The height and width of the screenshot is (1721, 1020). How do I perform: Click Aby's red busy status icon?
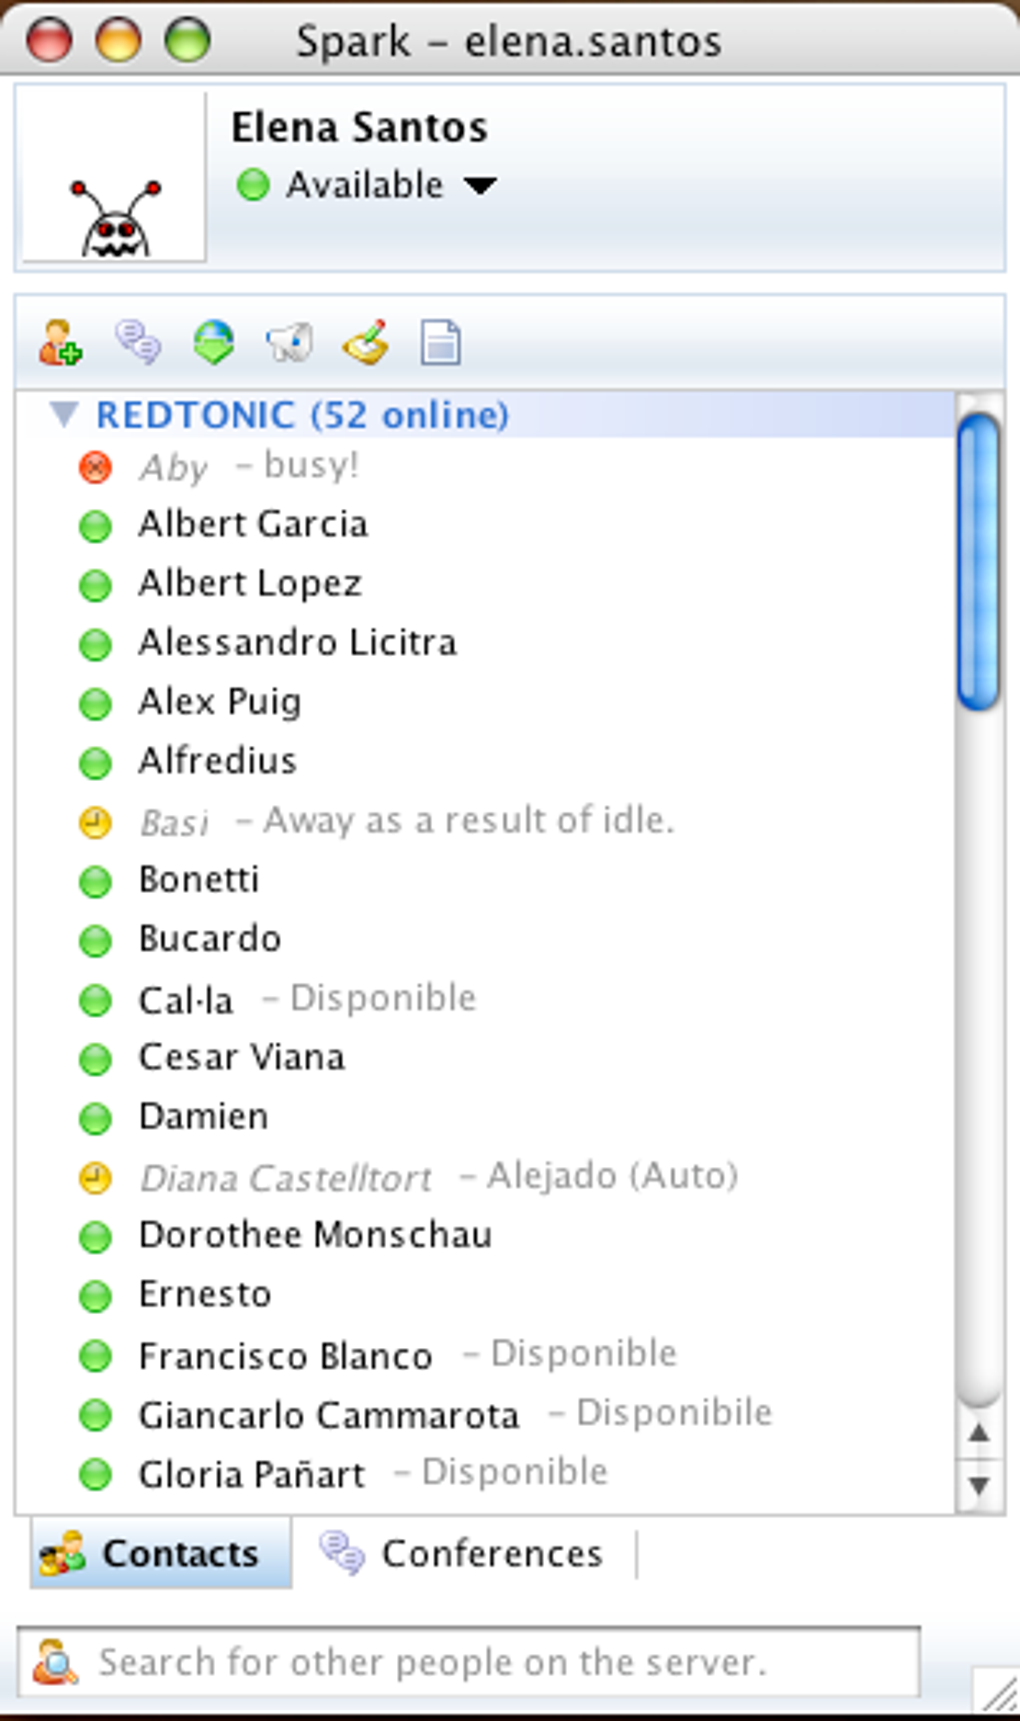tap(95, 467)
